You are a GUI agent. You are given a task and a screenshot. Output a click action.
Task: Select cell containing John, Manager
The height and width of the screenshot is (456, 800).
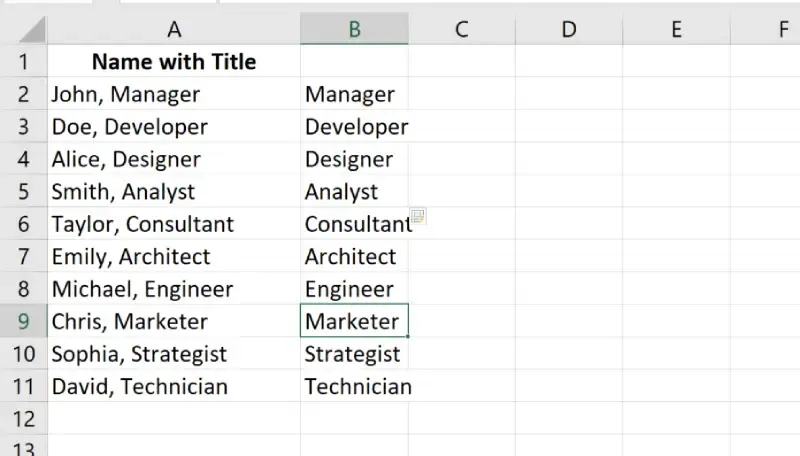click(174, 94)
